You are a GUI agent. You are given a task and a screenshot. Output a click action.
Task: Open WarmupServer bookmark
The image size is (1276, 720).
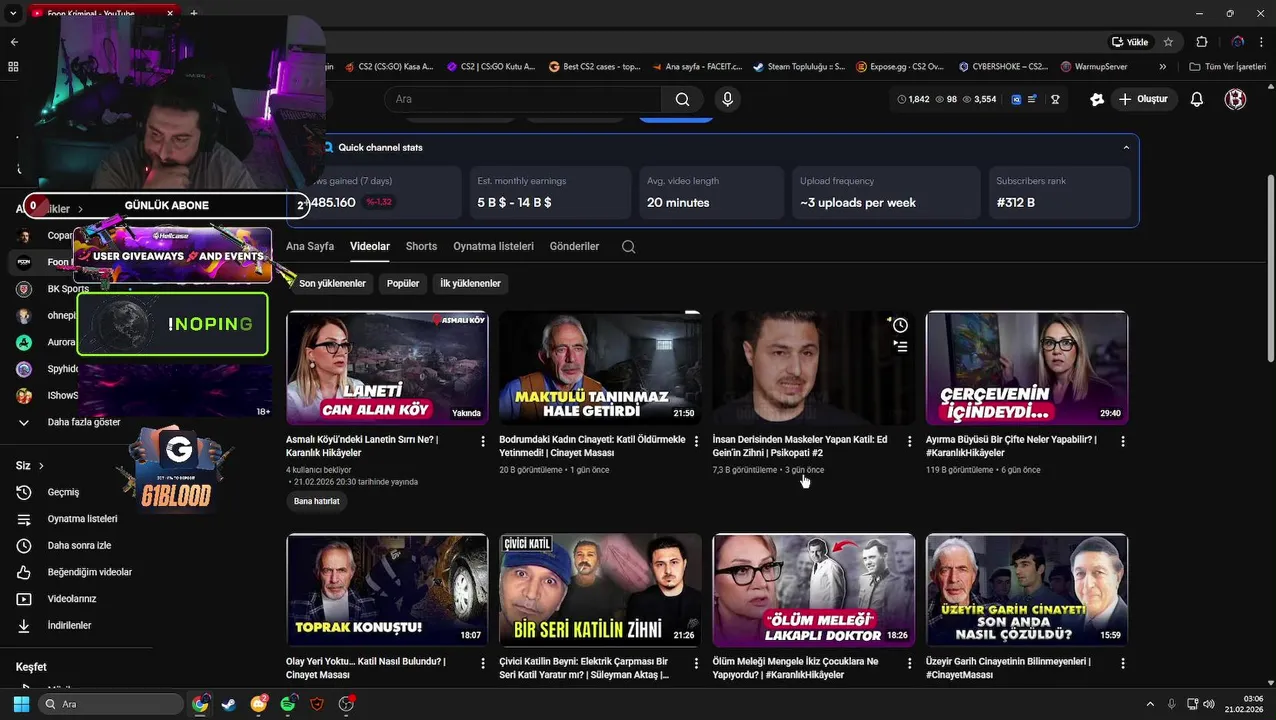coord(1094,67)
